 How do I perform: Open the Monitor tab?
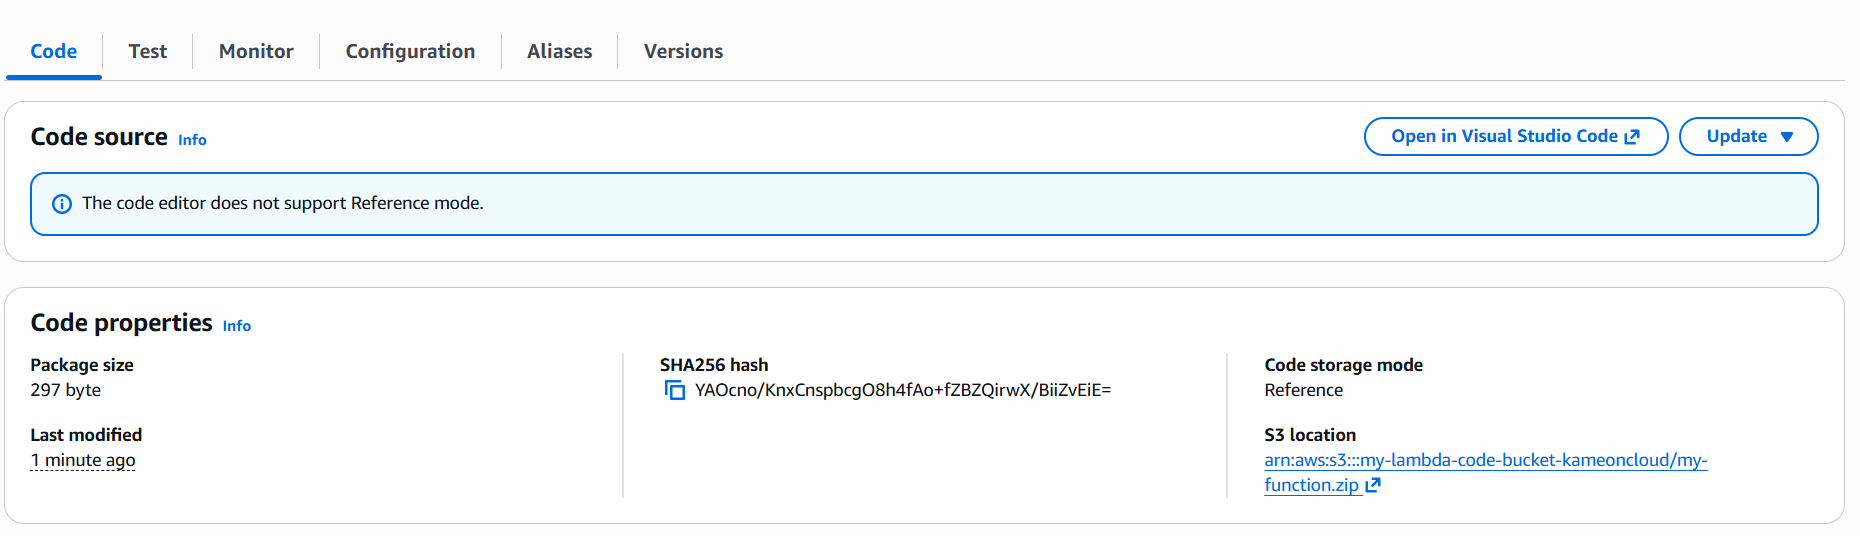pyautogui.click(x=256, y=51)
